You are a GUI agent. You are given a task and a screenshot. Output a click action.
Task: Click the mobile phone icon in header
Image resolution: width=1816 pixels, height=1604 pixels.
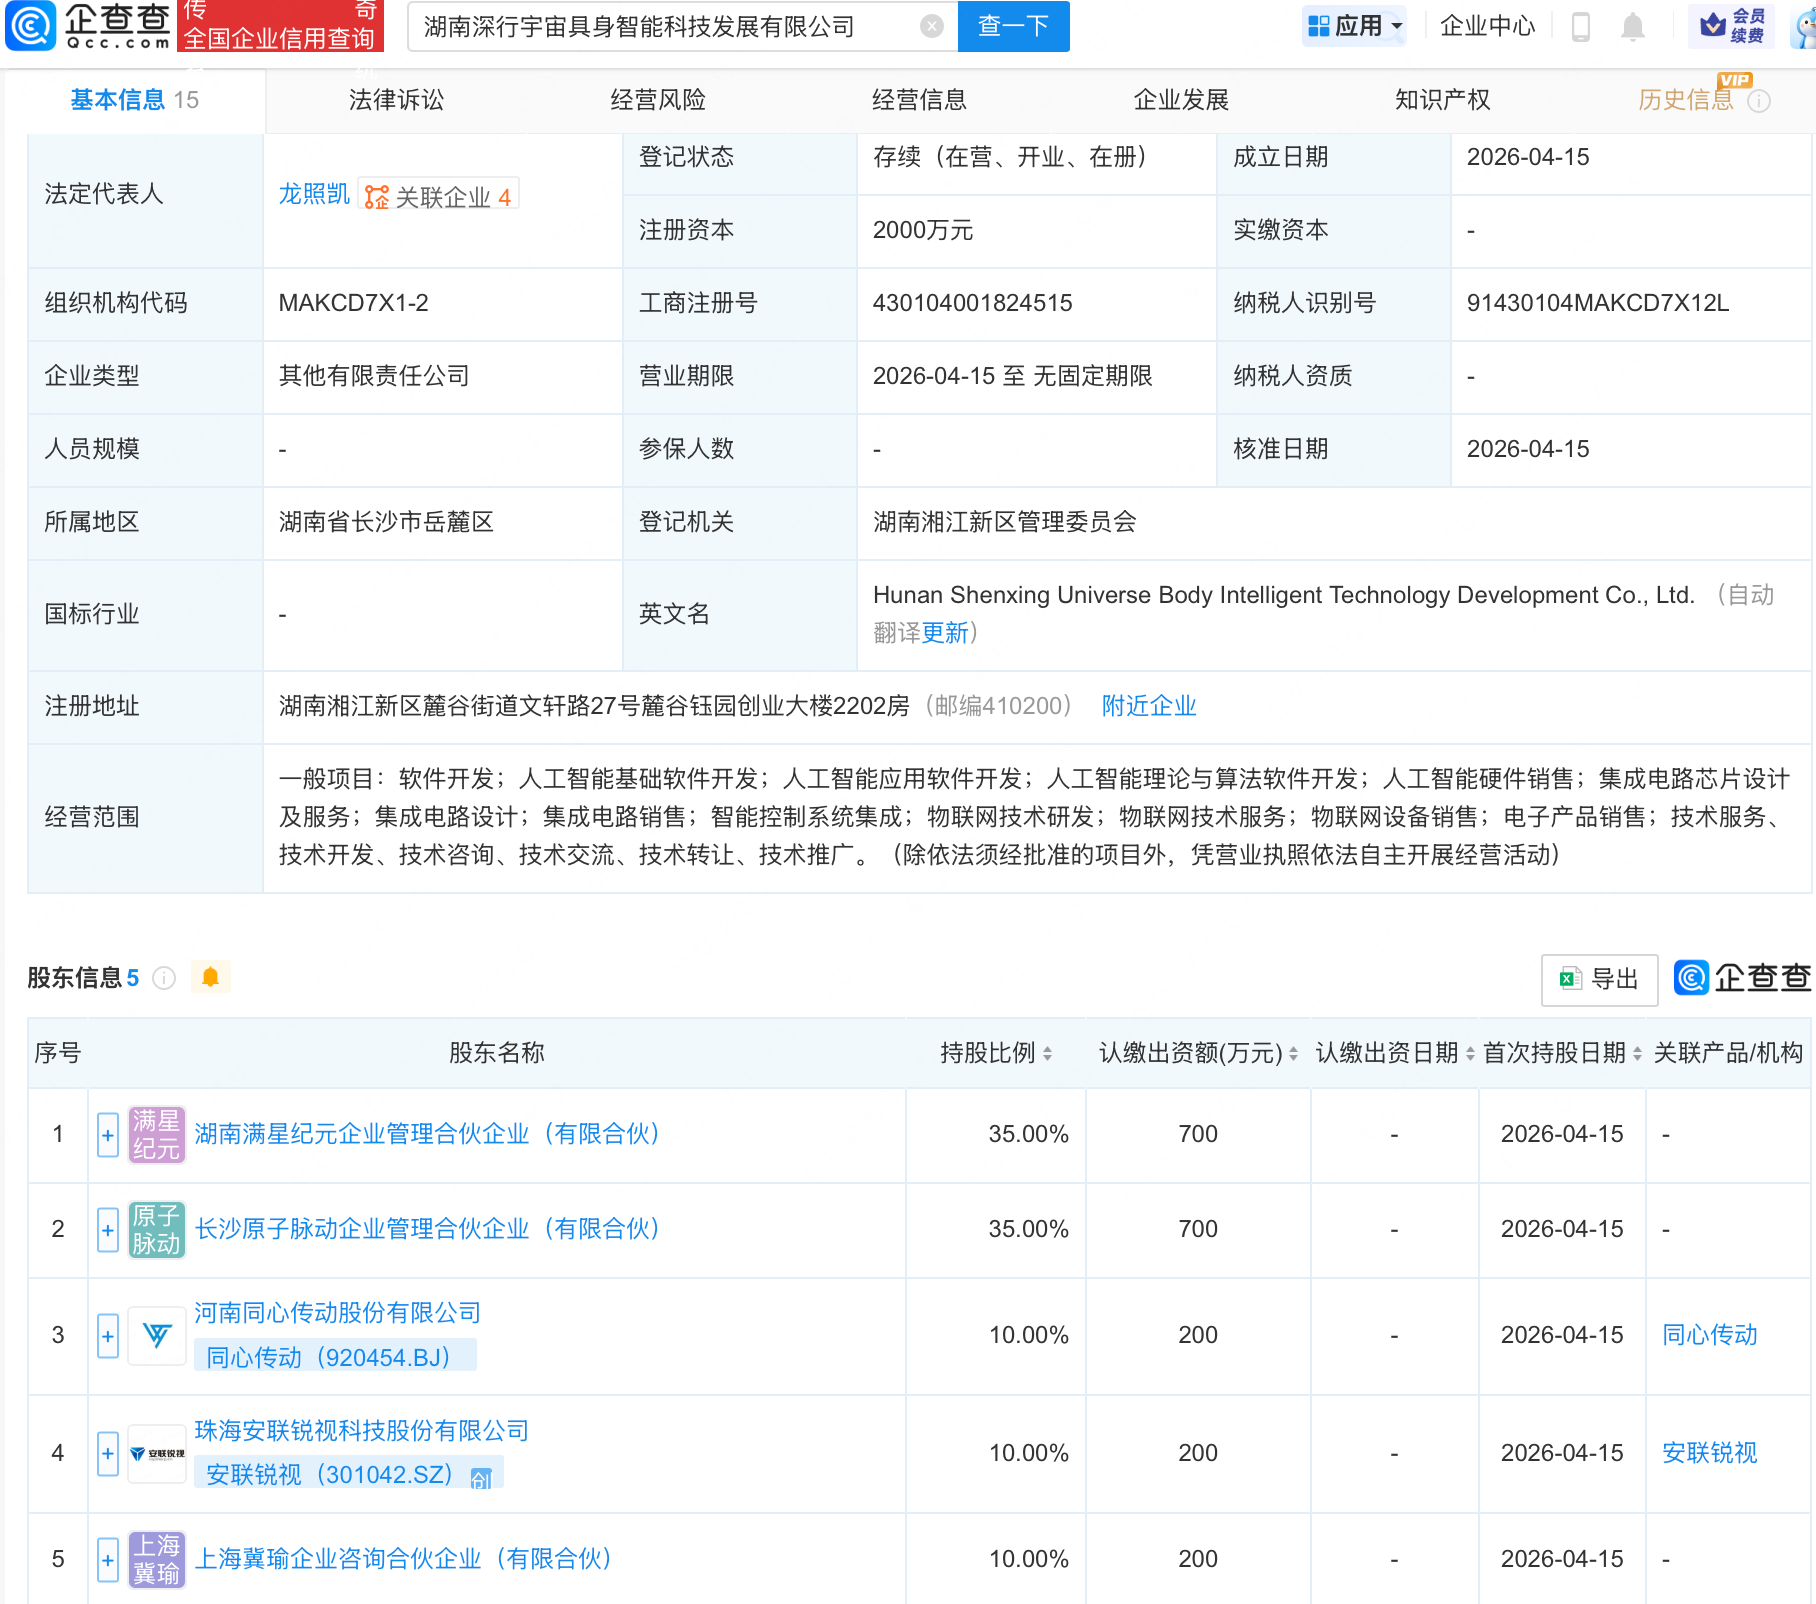[x=1581, y=27]
